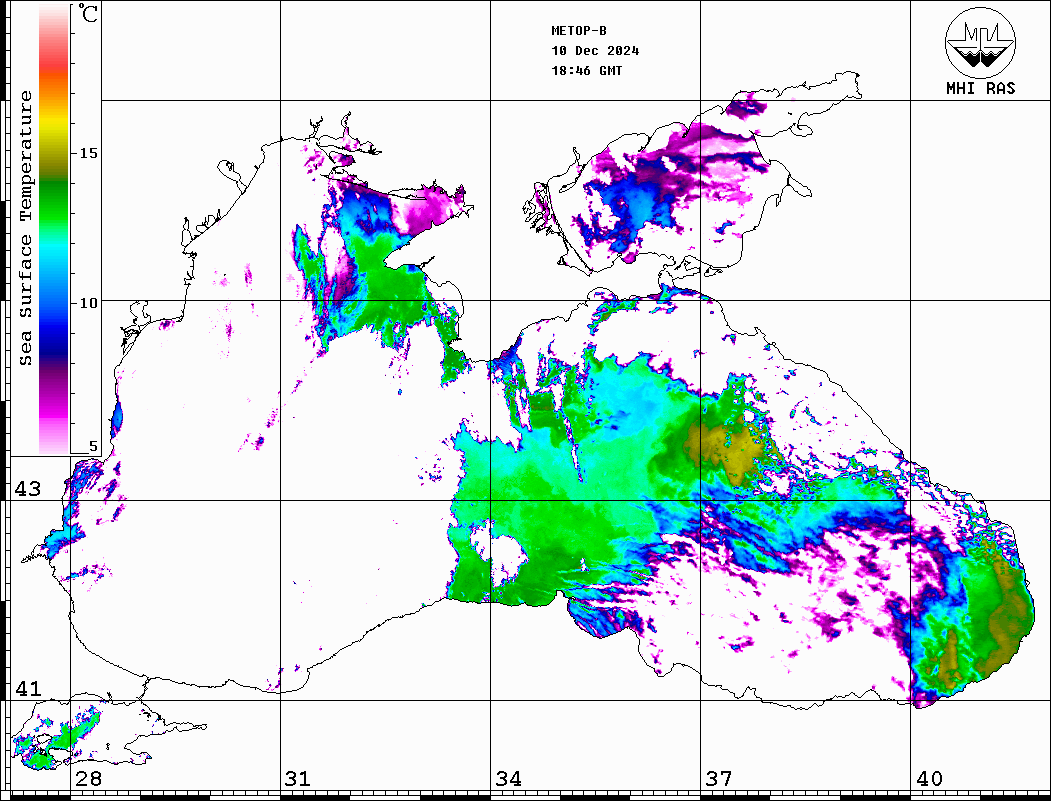The image size is (1051, 801).
Task: Click the latitude label '41'
Action: [28, 688]
